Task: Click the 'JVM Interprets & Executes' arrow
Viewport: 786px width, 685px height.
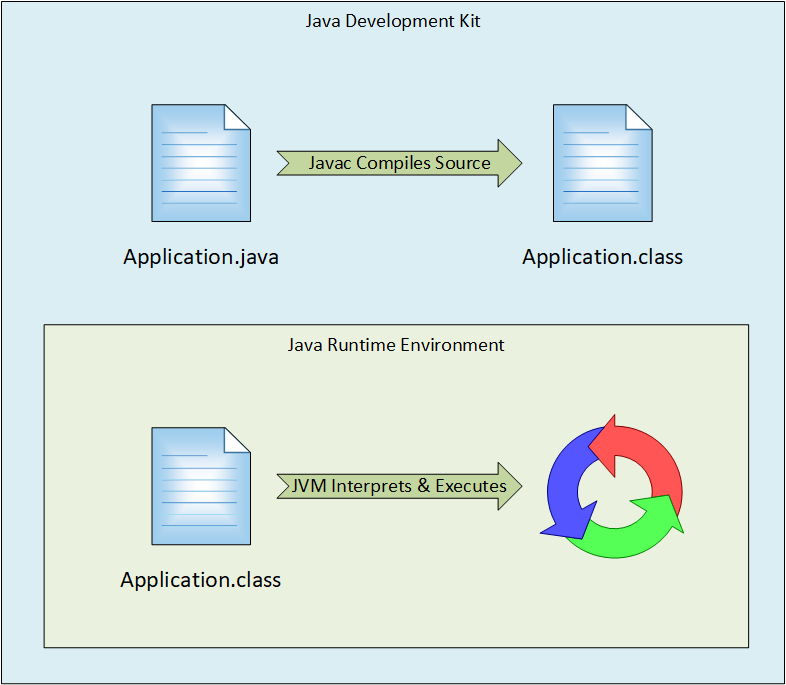Action: coord(400,486)
